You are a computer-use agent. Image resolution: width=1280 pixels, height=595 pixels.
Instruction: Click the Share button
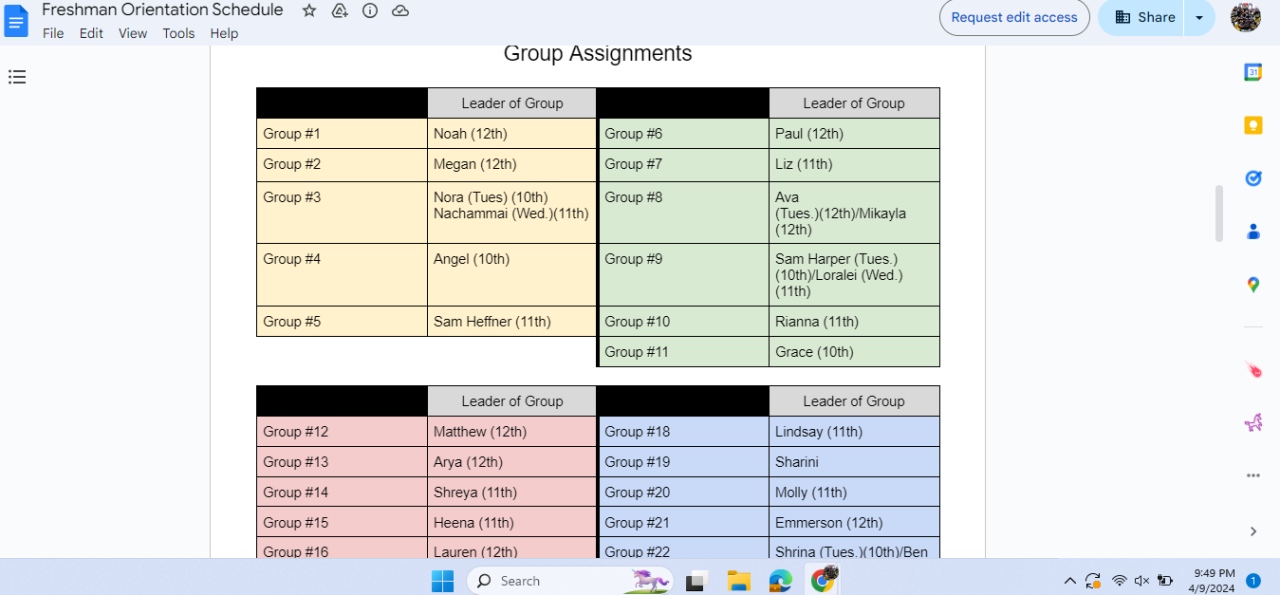coord(1142,17)
